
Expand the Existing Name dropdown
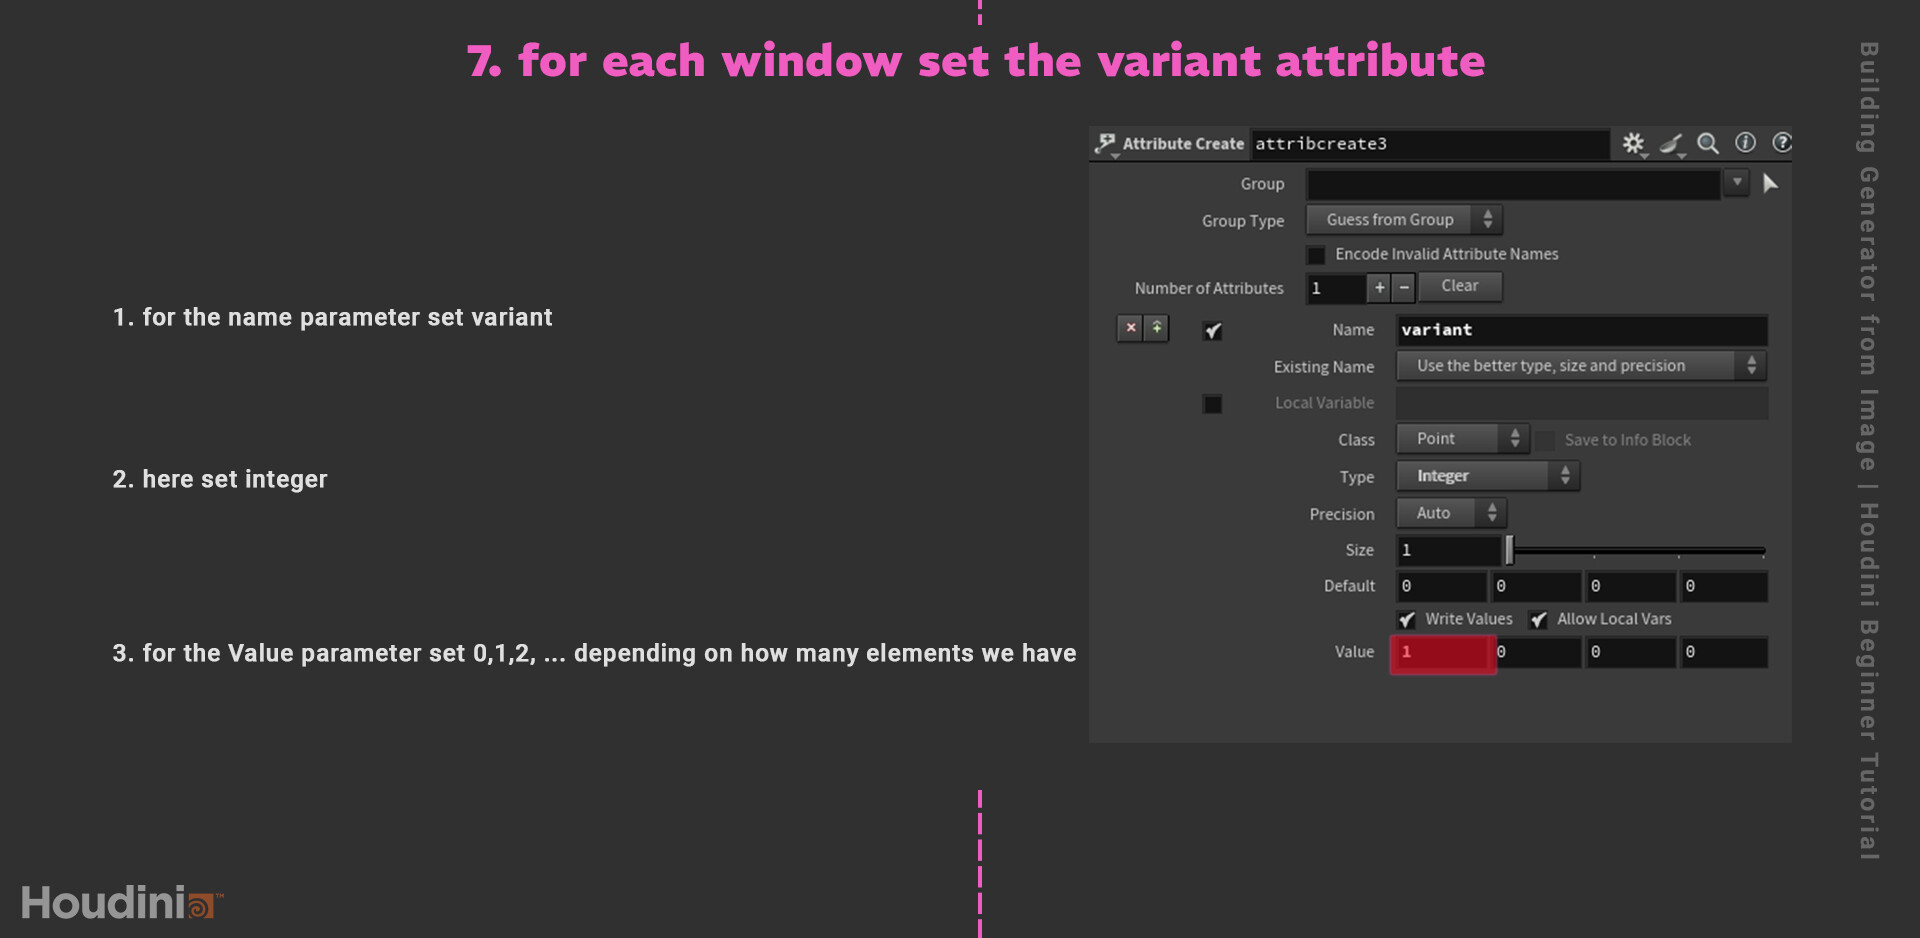click(1580, 365)
